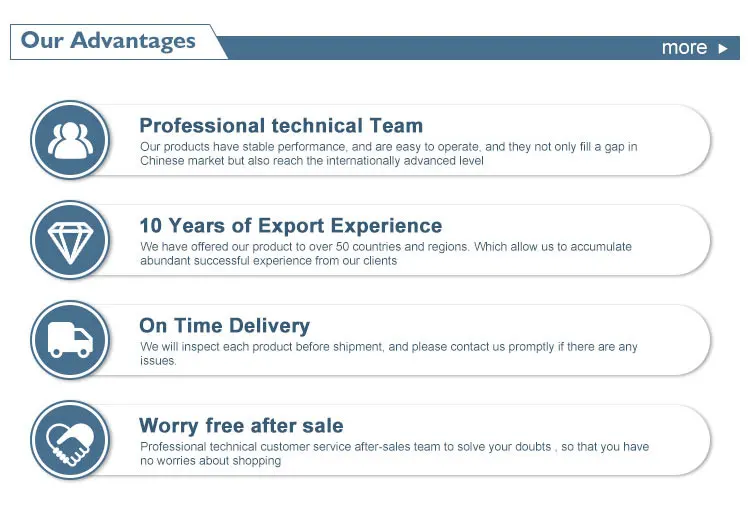Click 'Professional technical Team' heading
The height and width of the screenshot is (505, 750).
coord(281,126)
